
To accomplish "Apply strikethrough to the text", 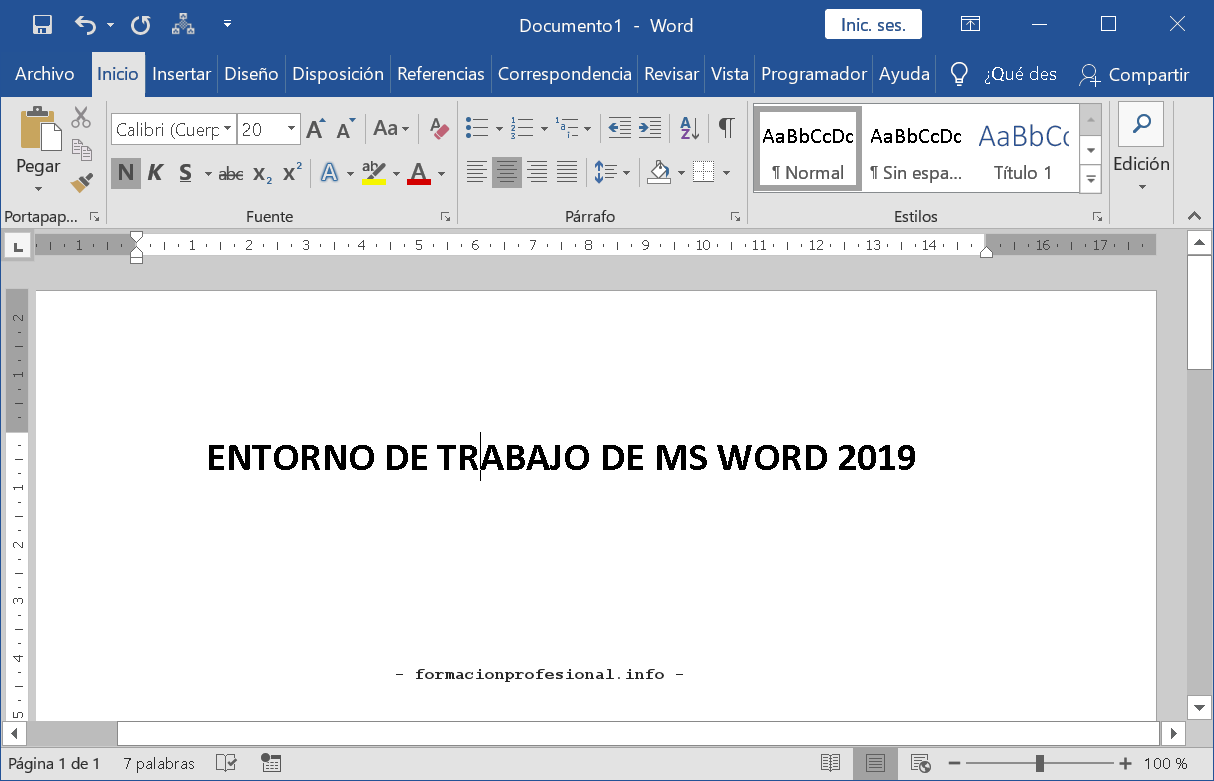I will (x=230, y=173).
